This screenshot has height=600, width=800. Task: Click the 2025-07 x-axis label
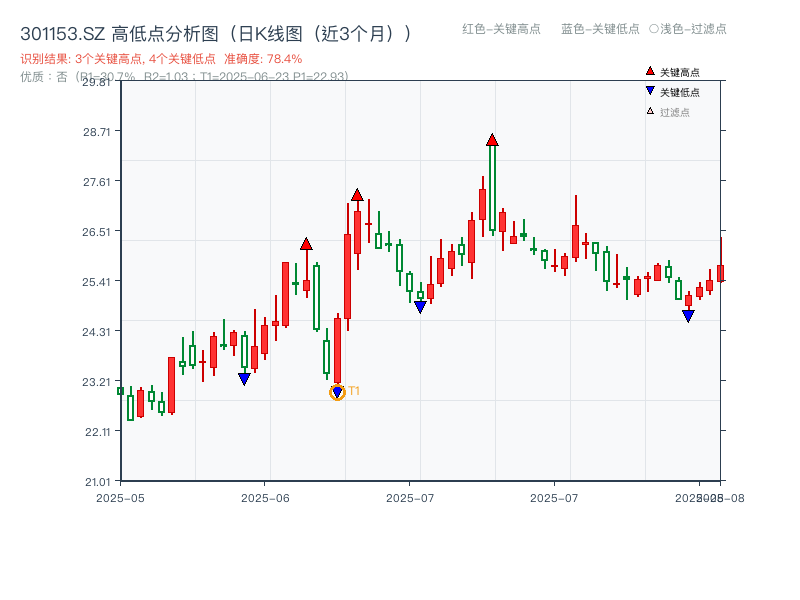click(410, 495)
